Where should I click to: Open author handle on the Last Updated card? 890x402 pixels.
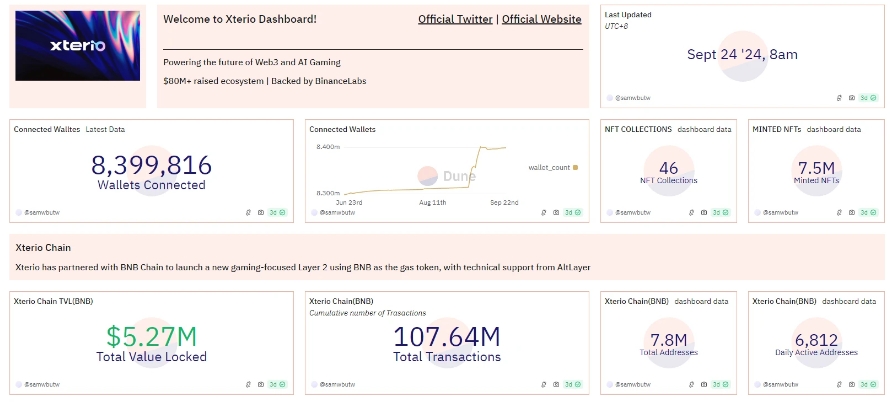632,98
